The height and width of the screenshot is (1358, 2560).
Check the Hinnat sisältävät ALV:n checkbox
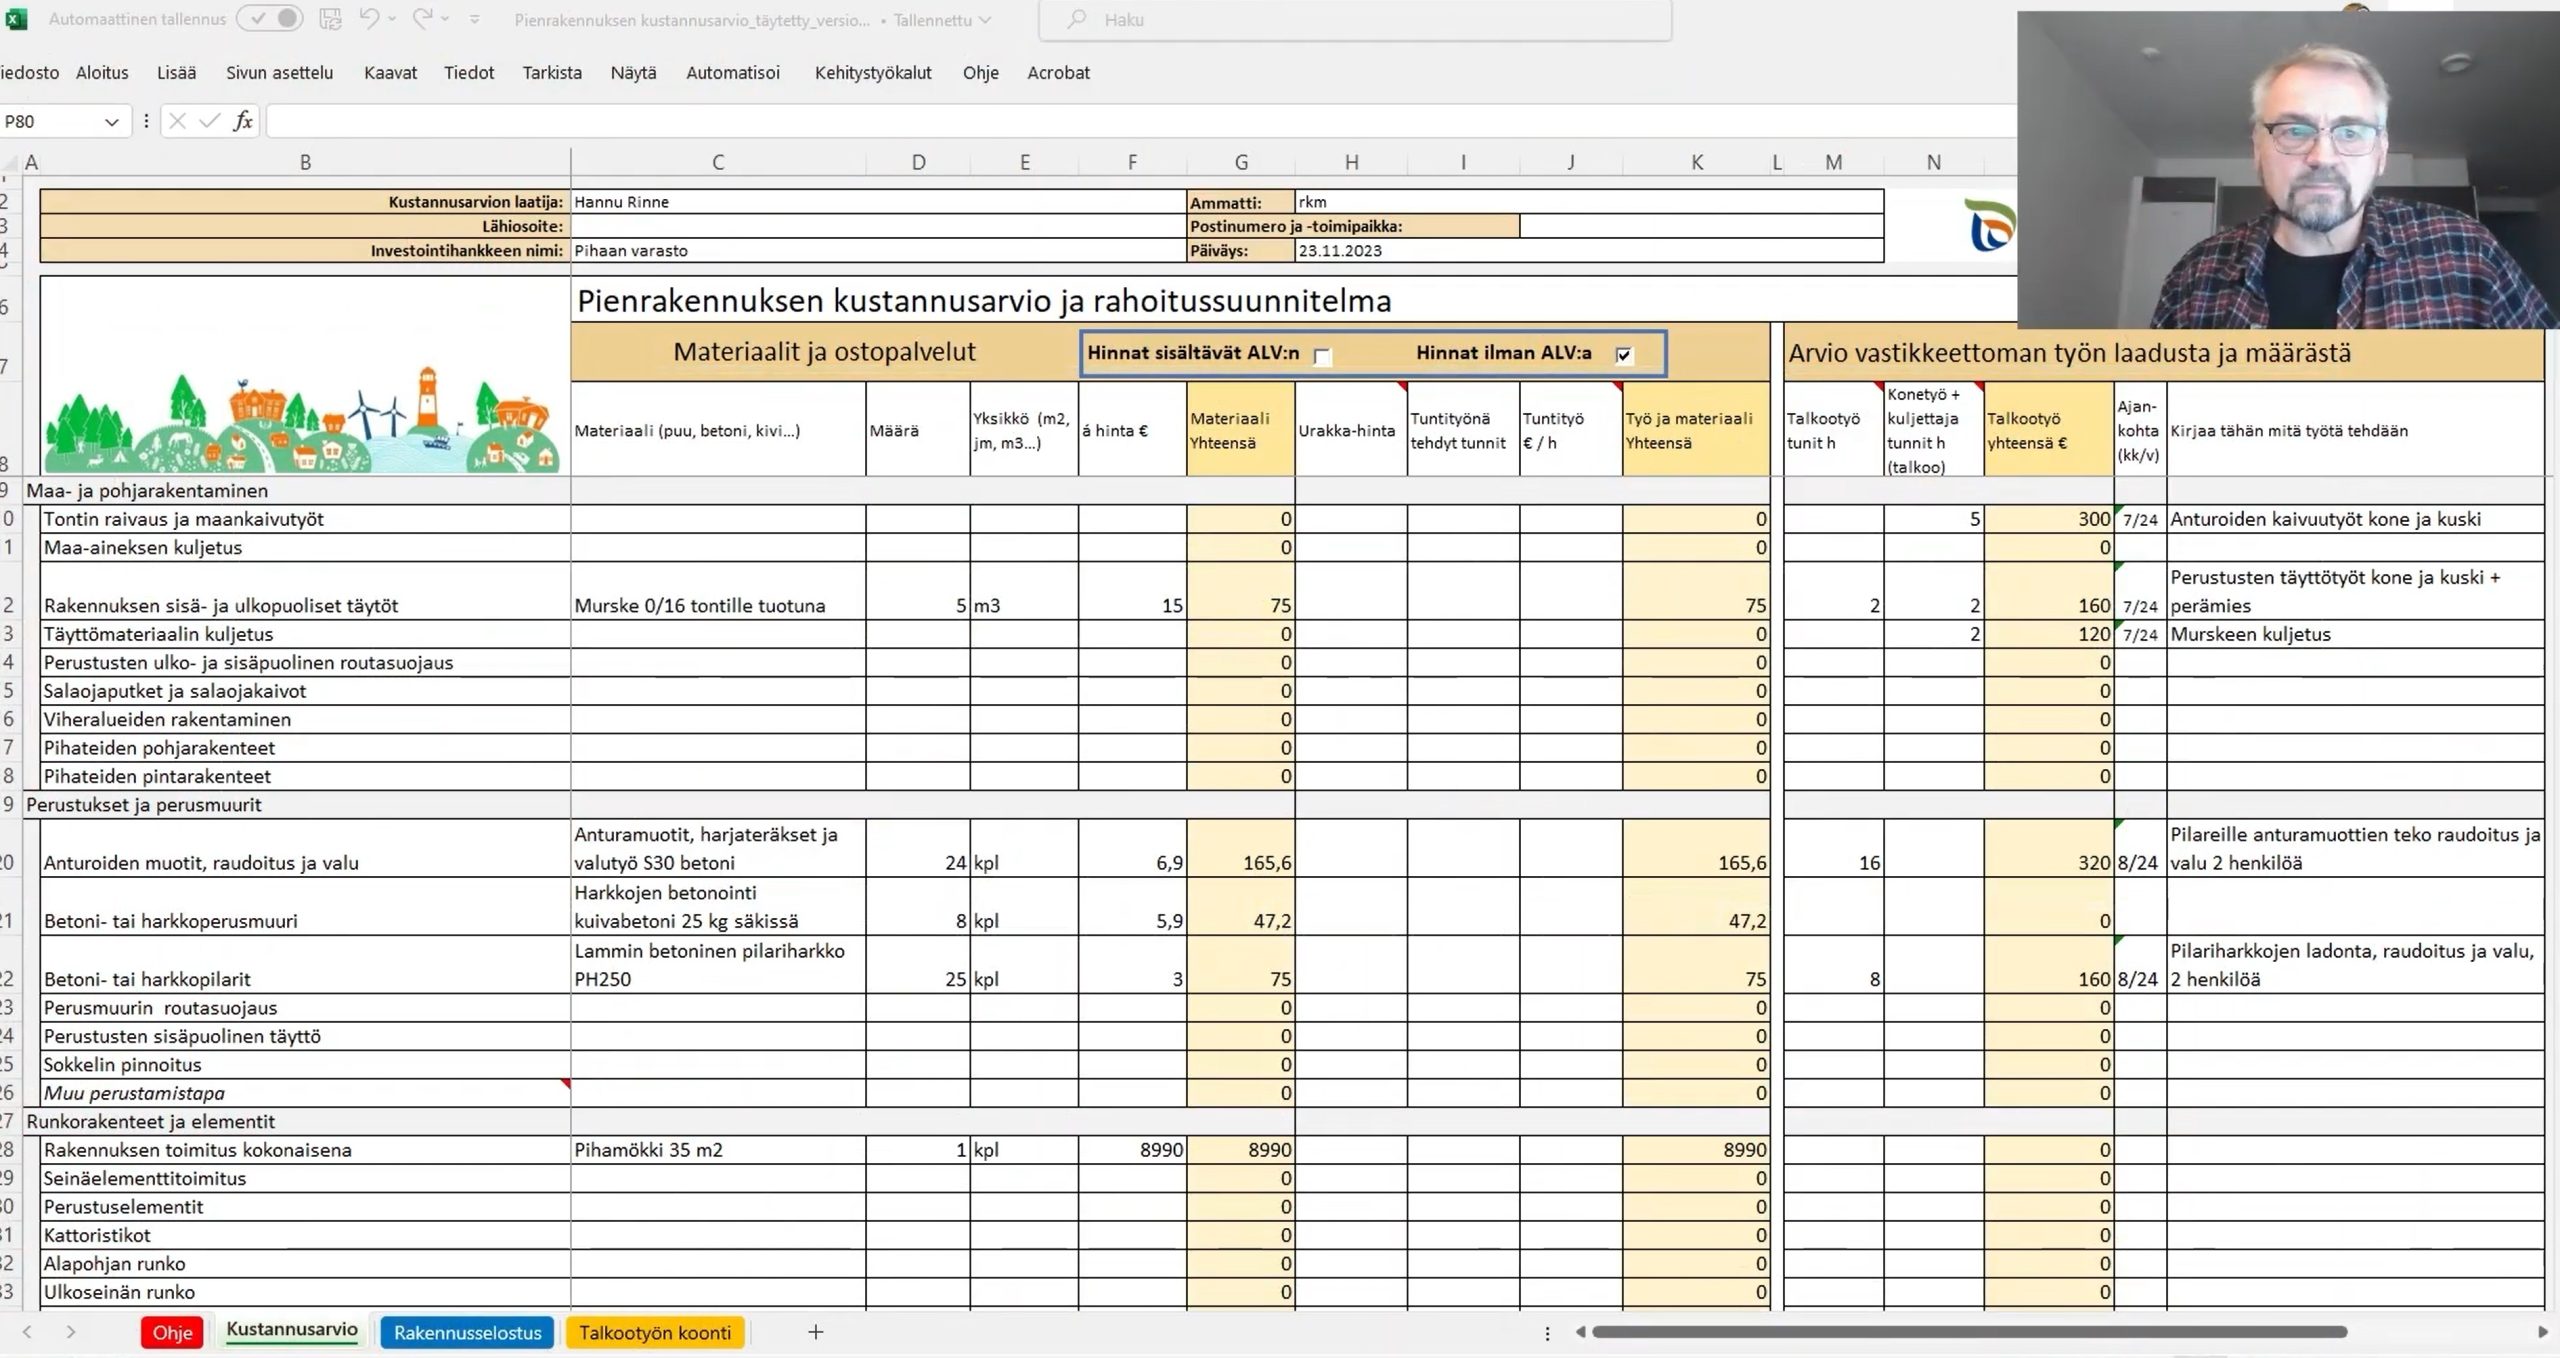tap(1322, 356)
